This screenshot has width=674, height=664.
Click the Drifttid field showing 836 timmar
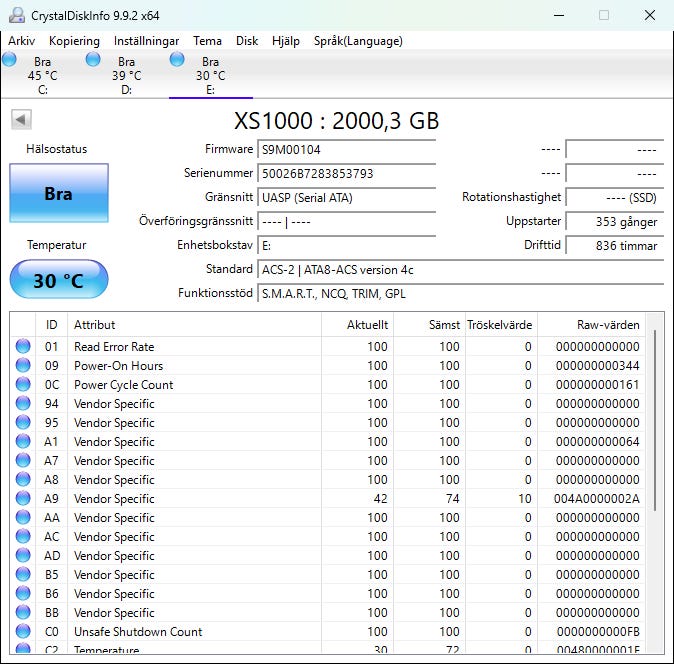coord(615,246)
